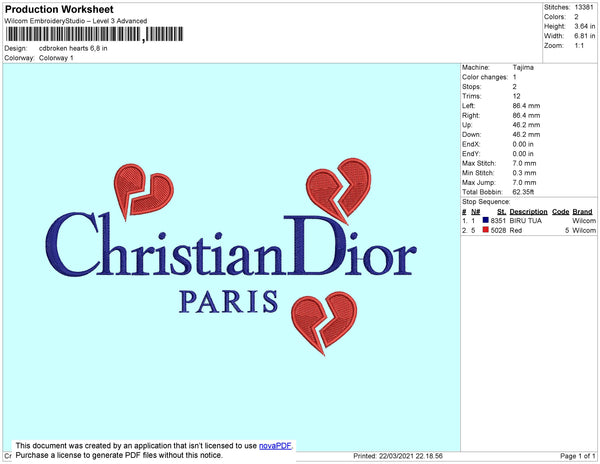600x464 pixels.
Task: Click the barcode under the worksheet title
Action: coord(94,34)
